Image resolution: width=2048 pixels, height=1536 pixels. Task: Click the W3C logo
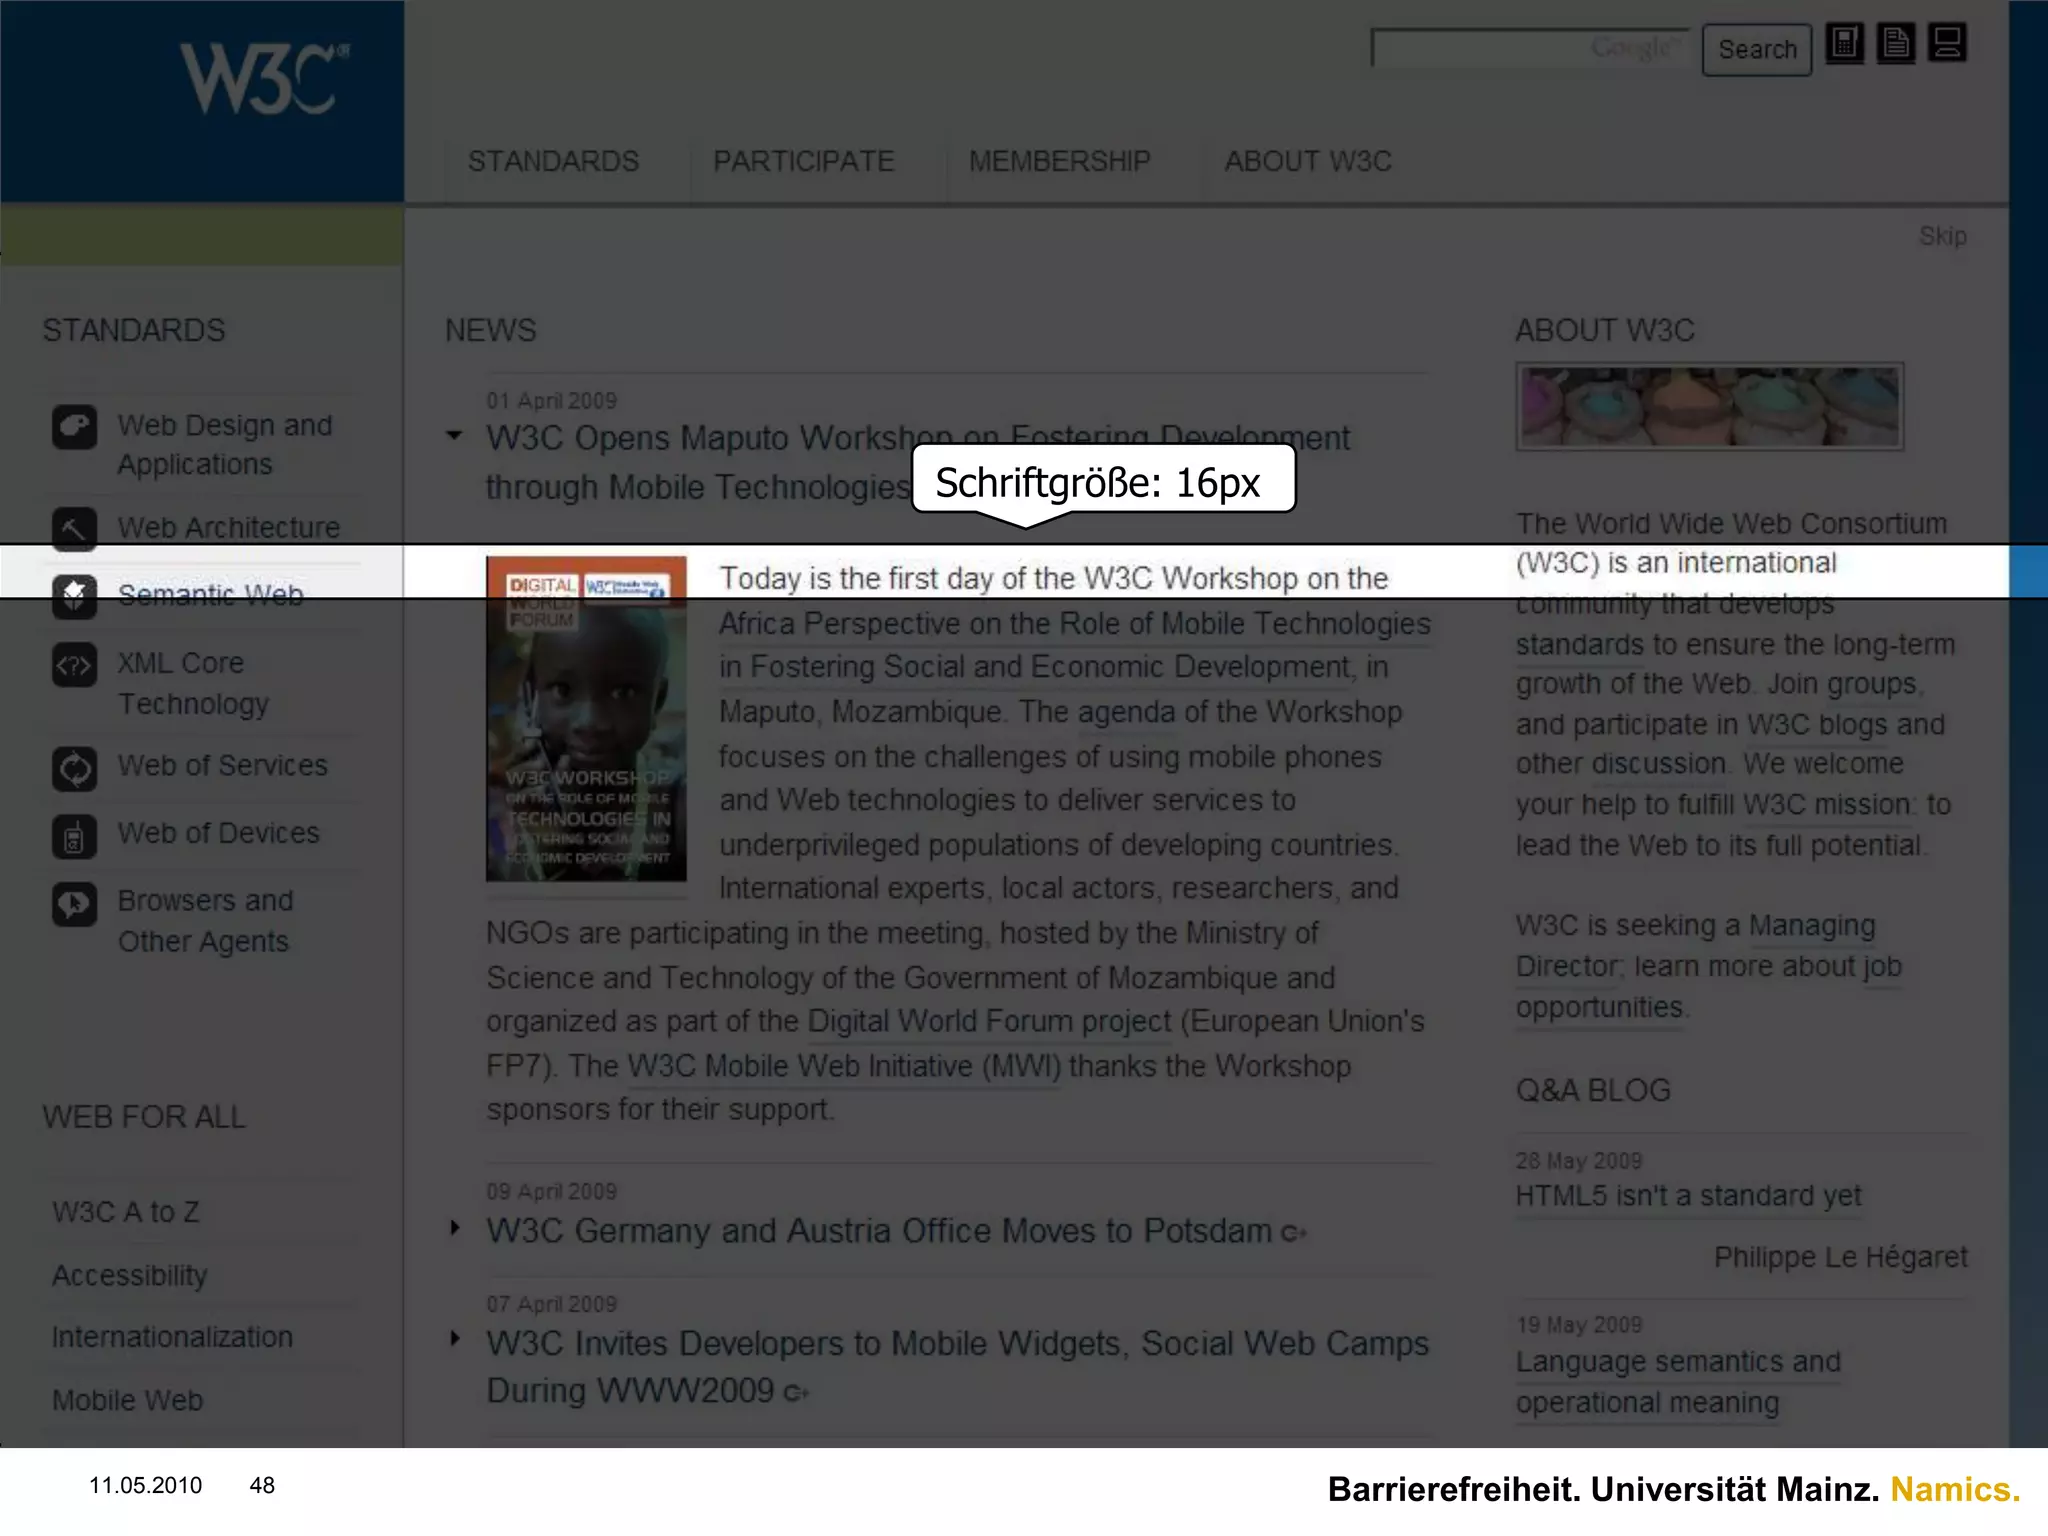(x=263, y=80)
